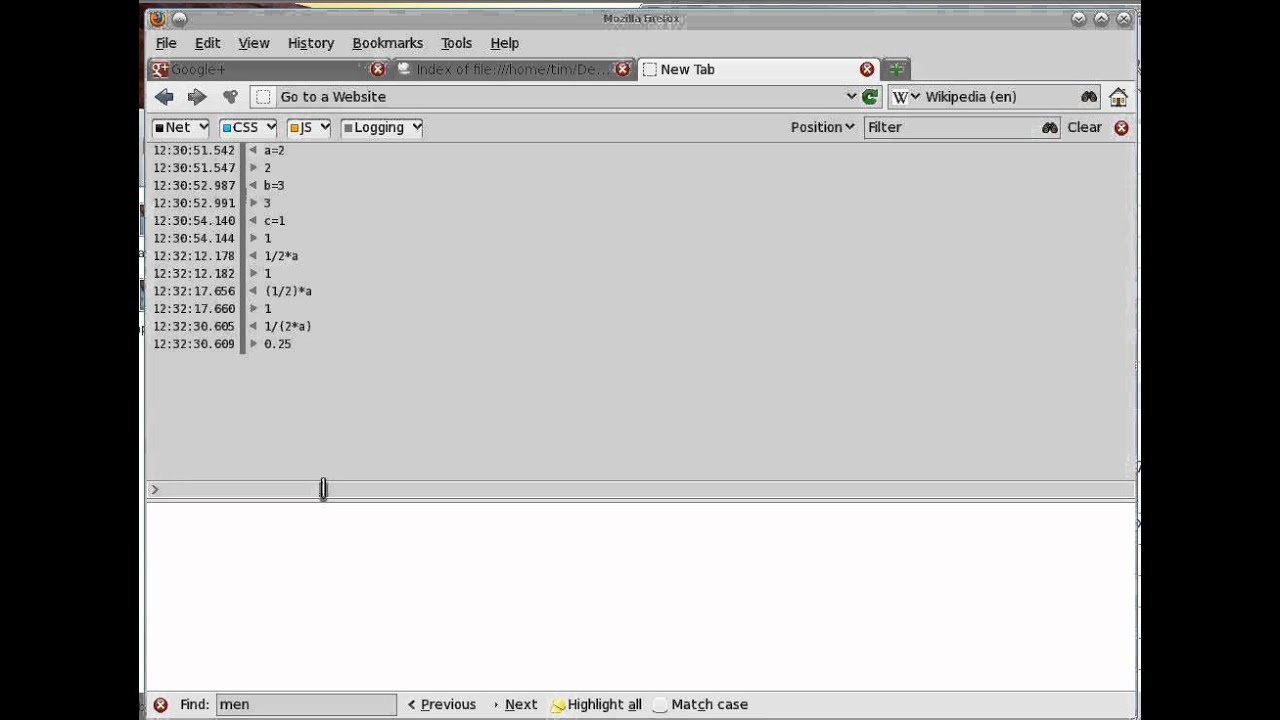Click timestamp 12:30:51.542
This screenshot has height=720, width=1280.
tap(194, 150)
